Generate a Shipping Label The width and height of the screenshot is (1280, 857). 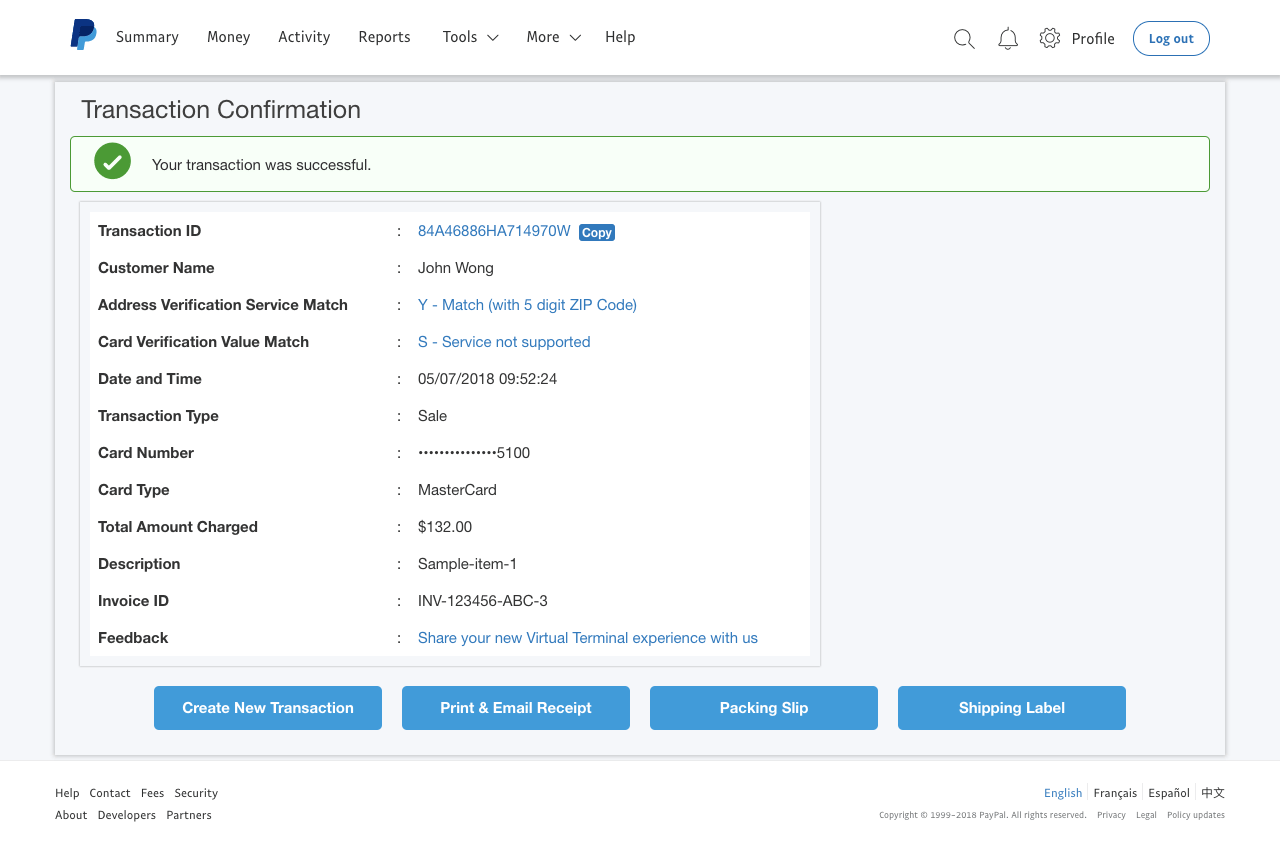point(1012,708)
